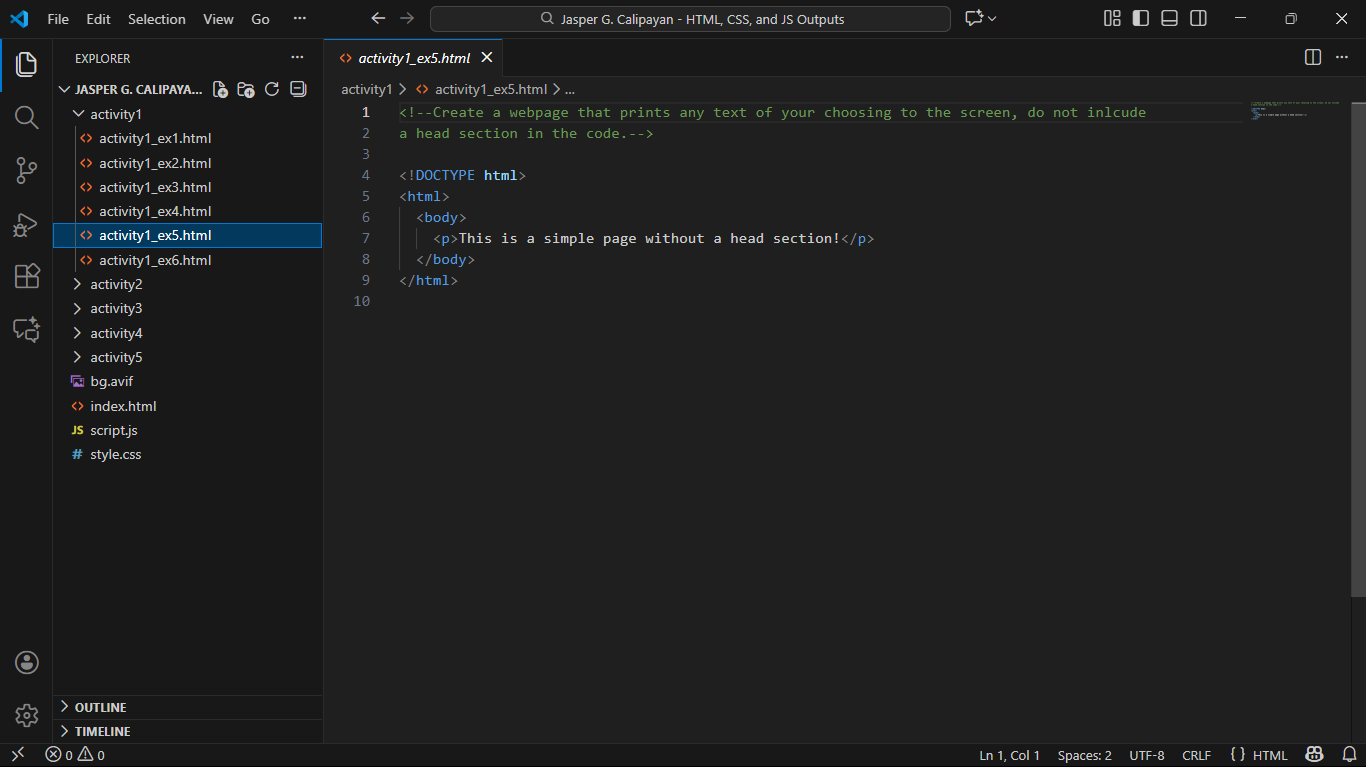
Task: Collapse the activity1 folder
Action: click(116, 114)
